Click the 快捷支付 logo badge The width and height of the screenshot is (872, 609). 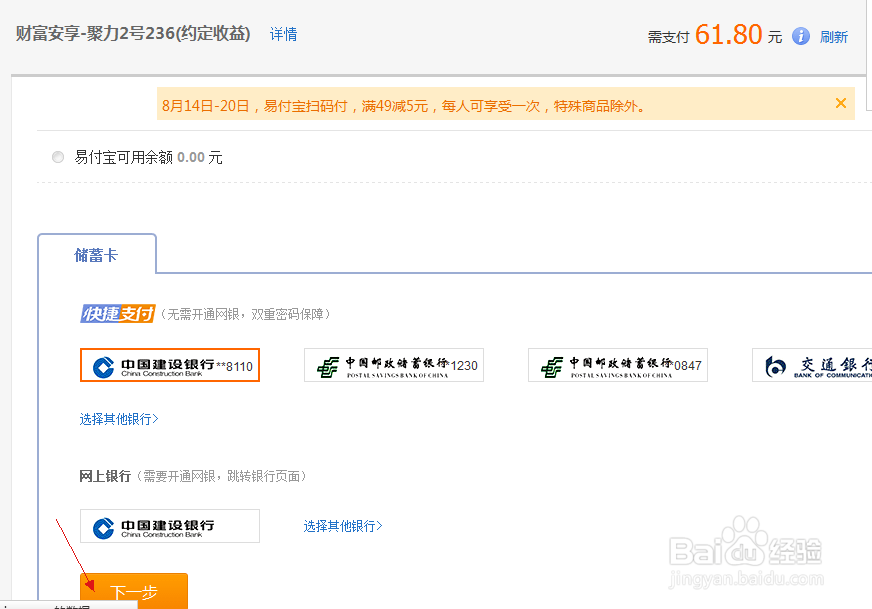(117, 314)
